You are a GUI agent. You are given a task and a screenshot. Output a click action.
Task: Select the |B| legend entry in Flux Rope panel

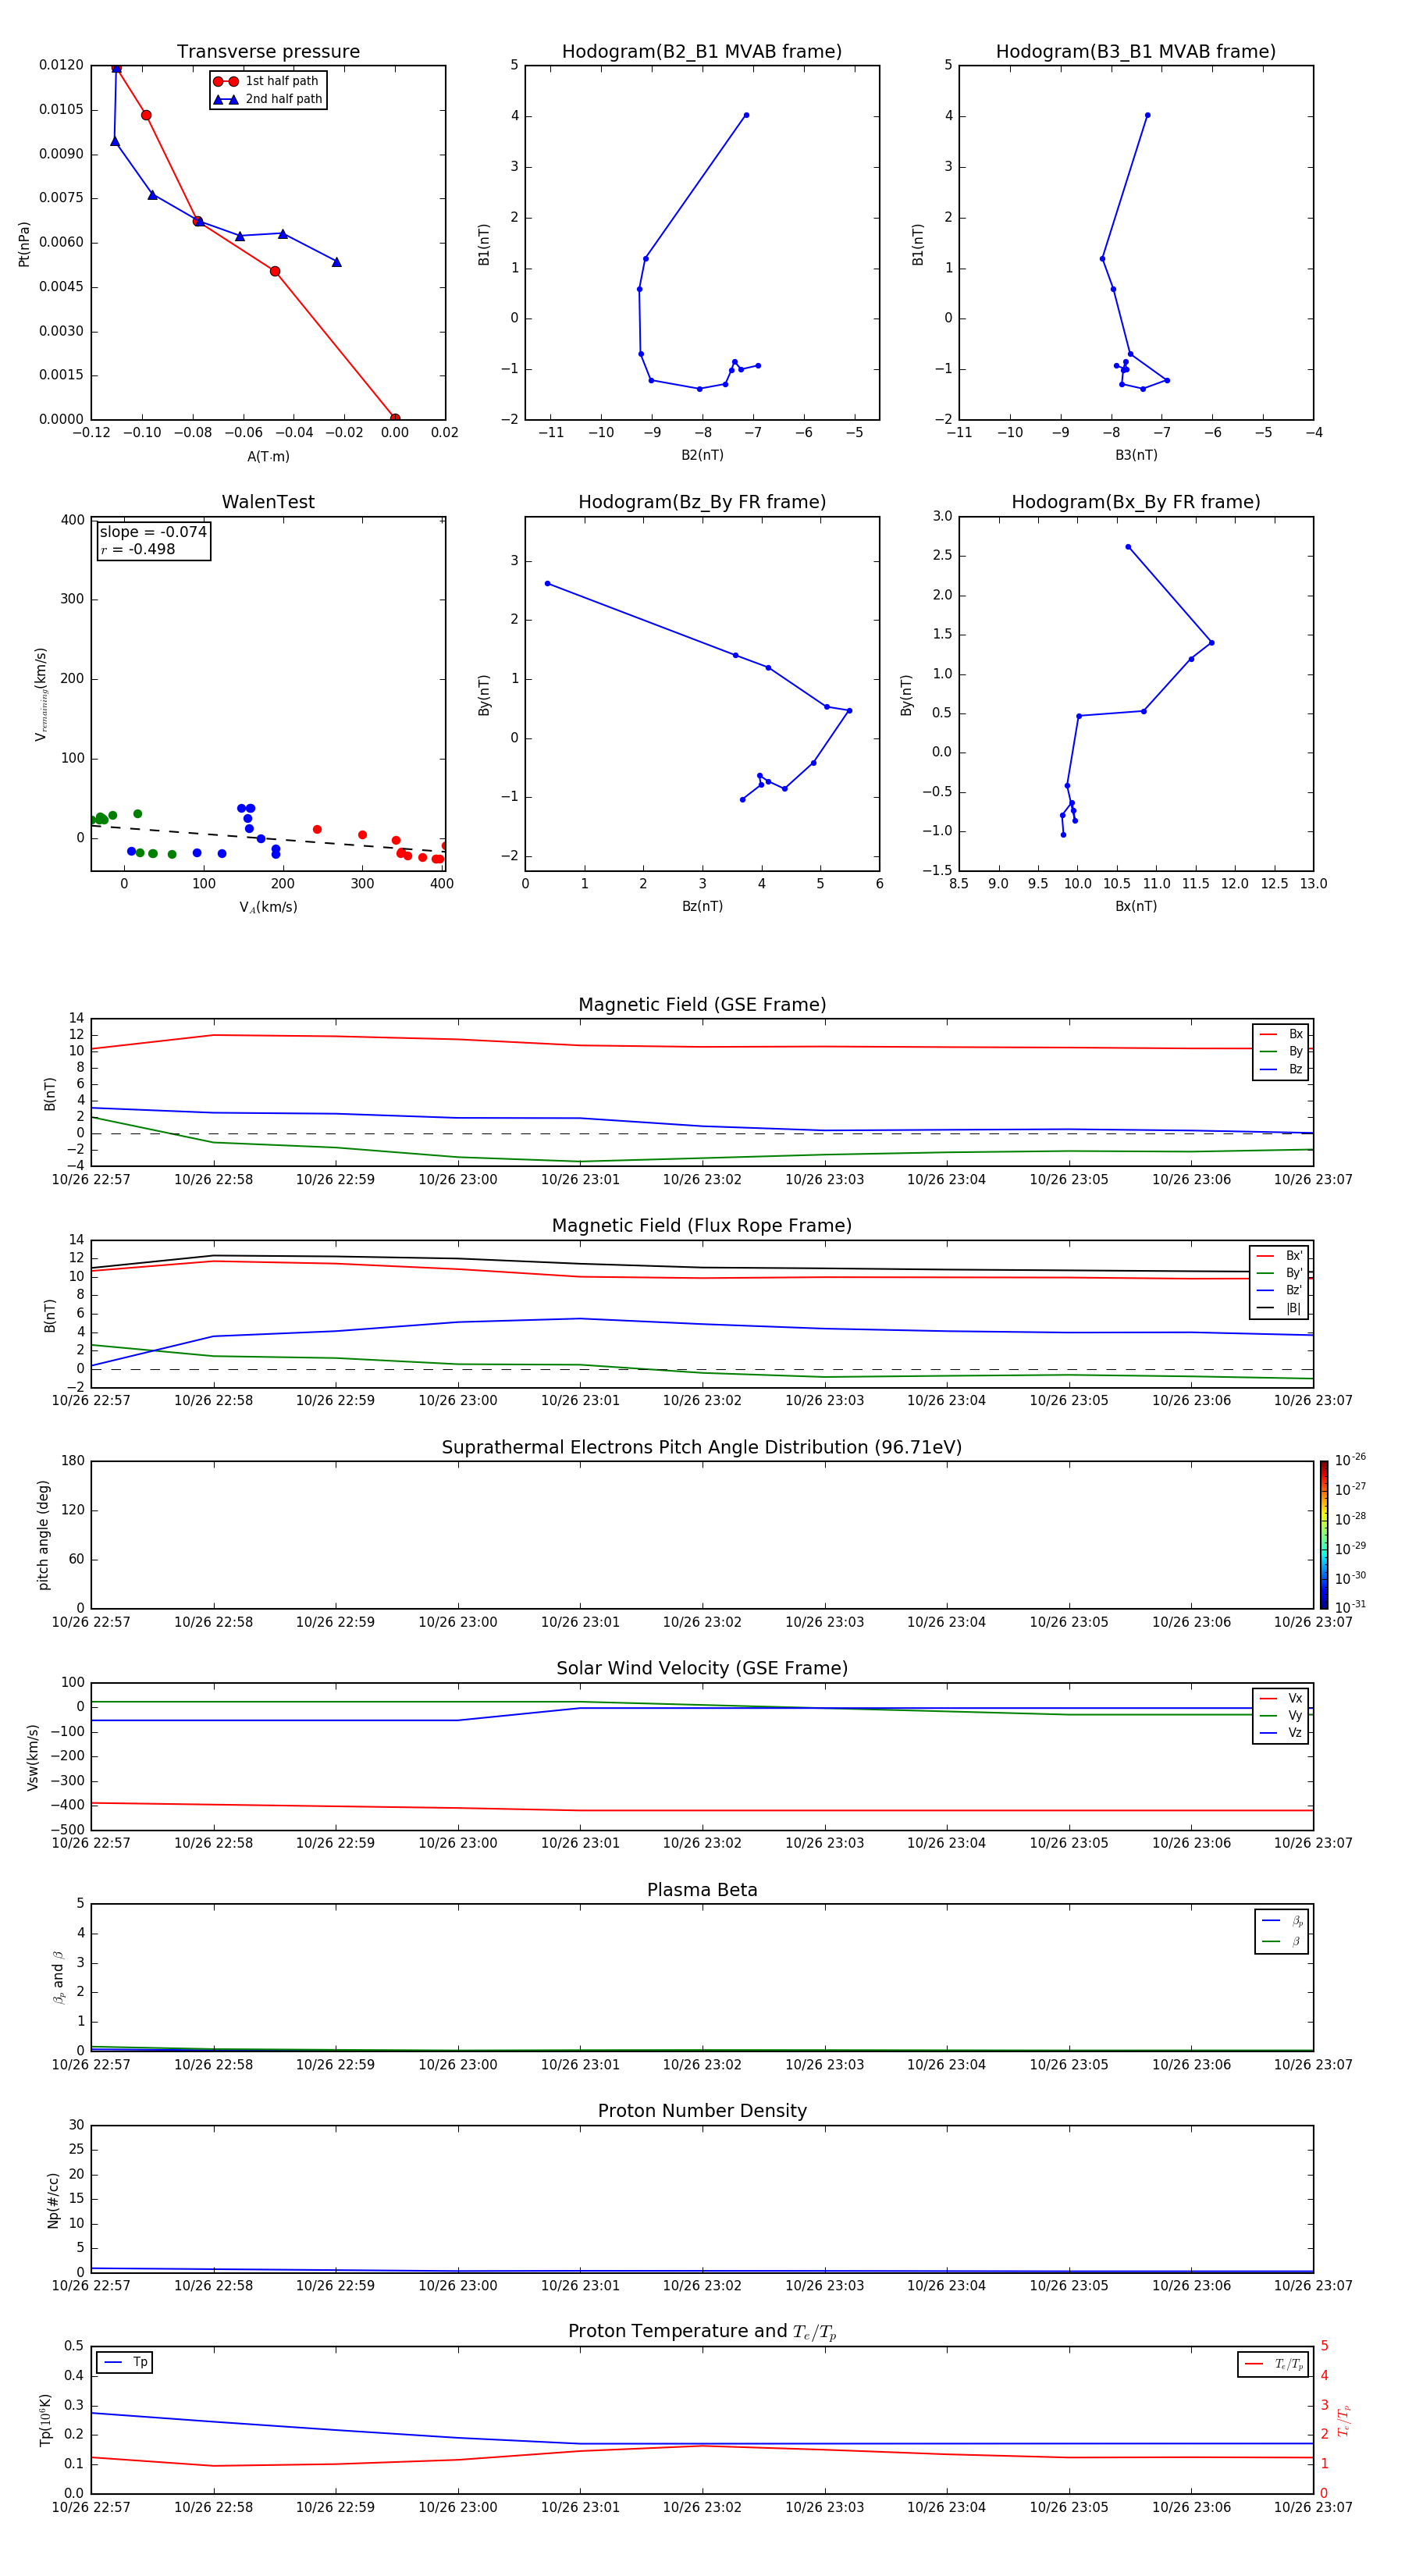(1280, 1308)
